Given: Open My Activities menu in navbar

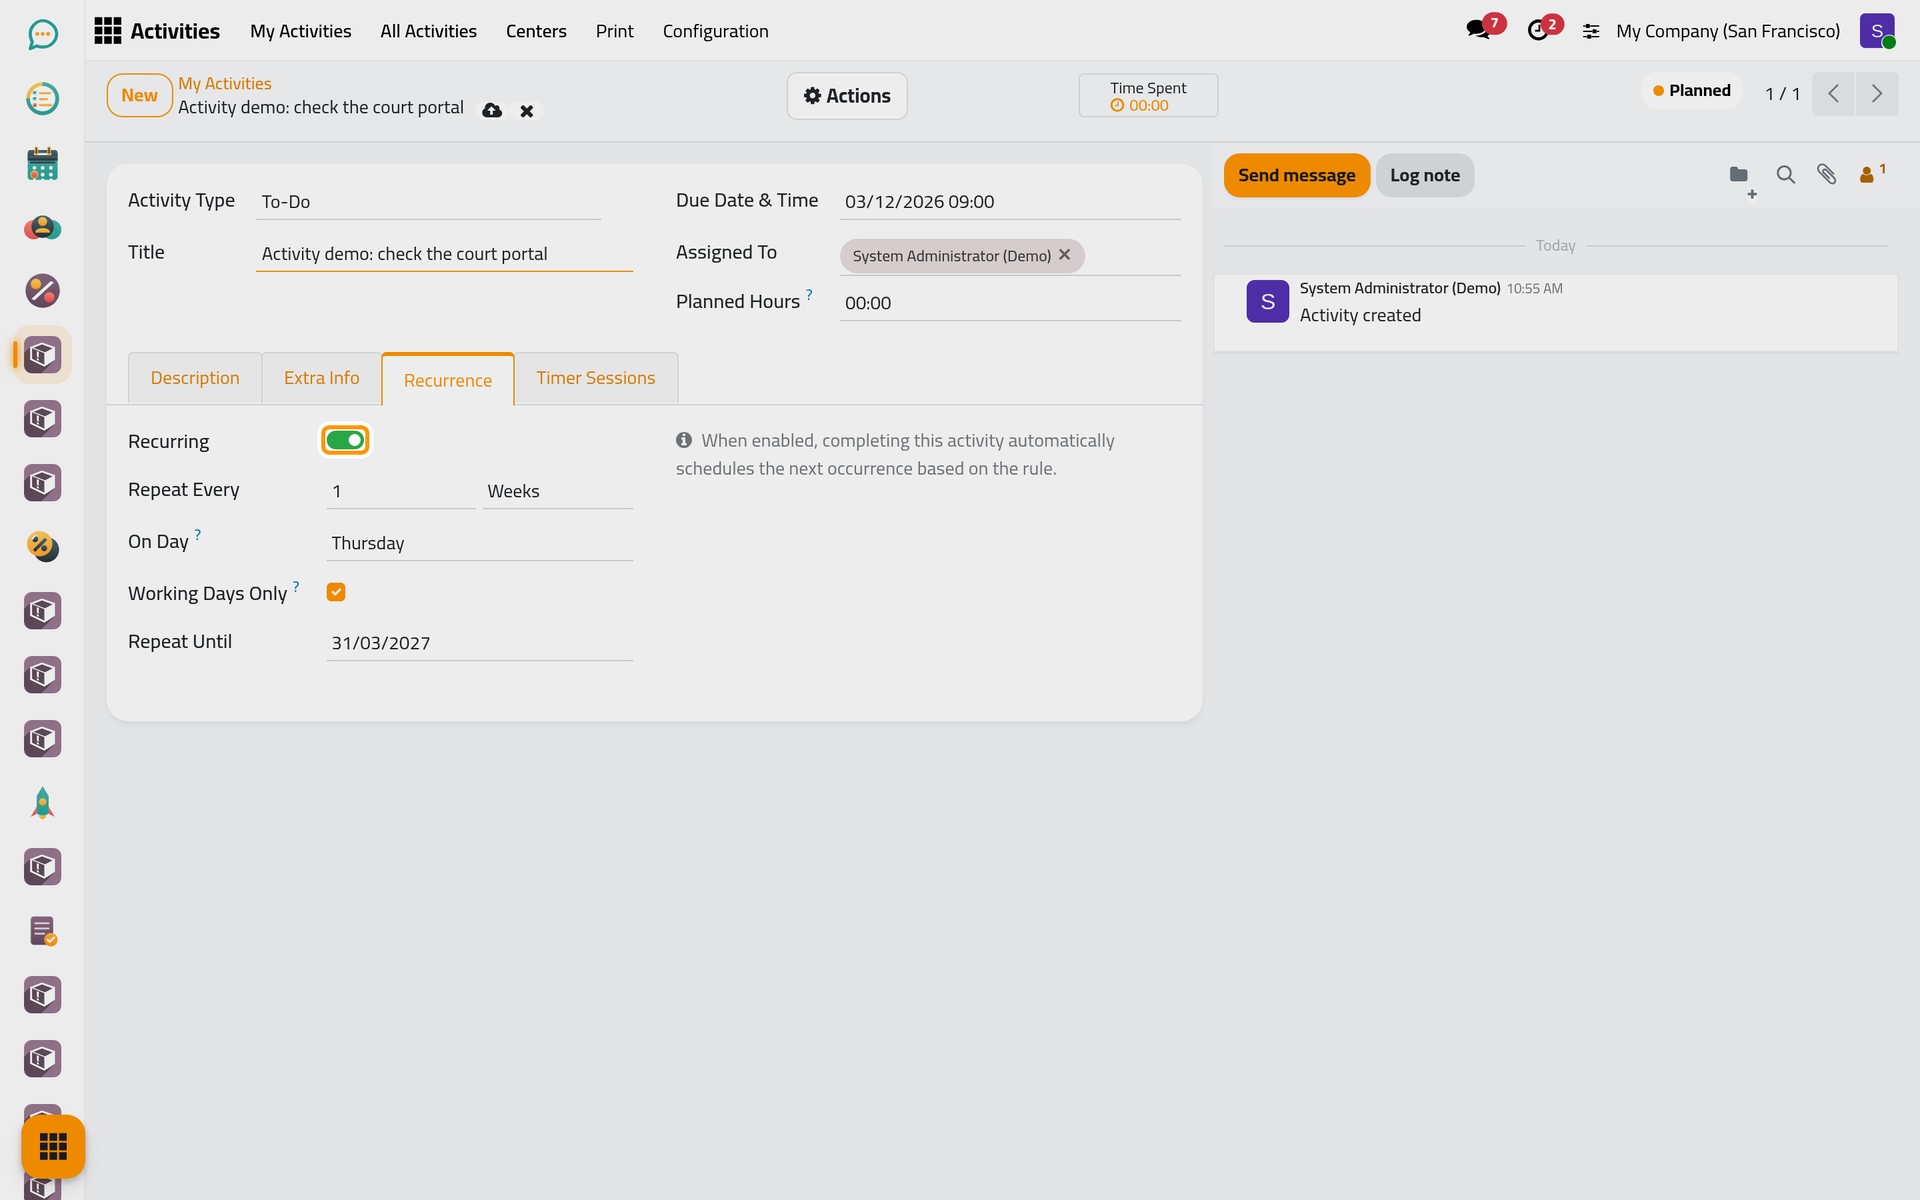Looking at the screenshot, I should point(300,31).
